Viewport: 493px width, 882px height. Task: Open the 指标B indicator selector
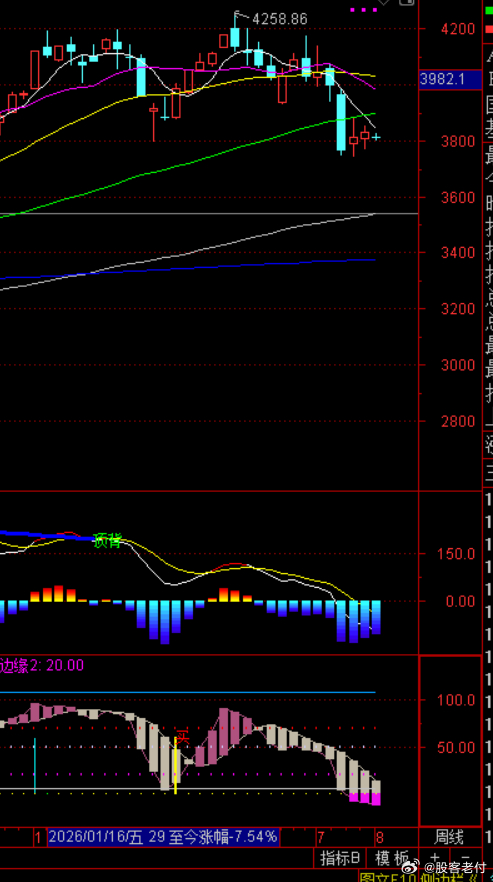340,858
